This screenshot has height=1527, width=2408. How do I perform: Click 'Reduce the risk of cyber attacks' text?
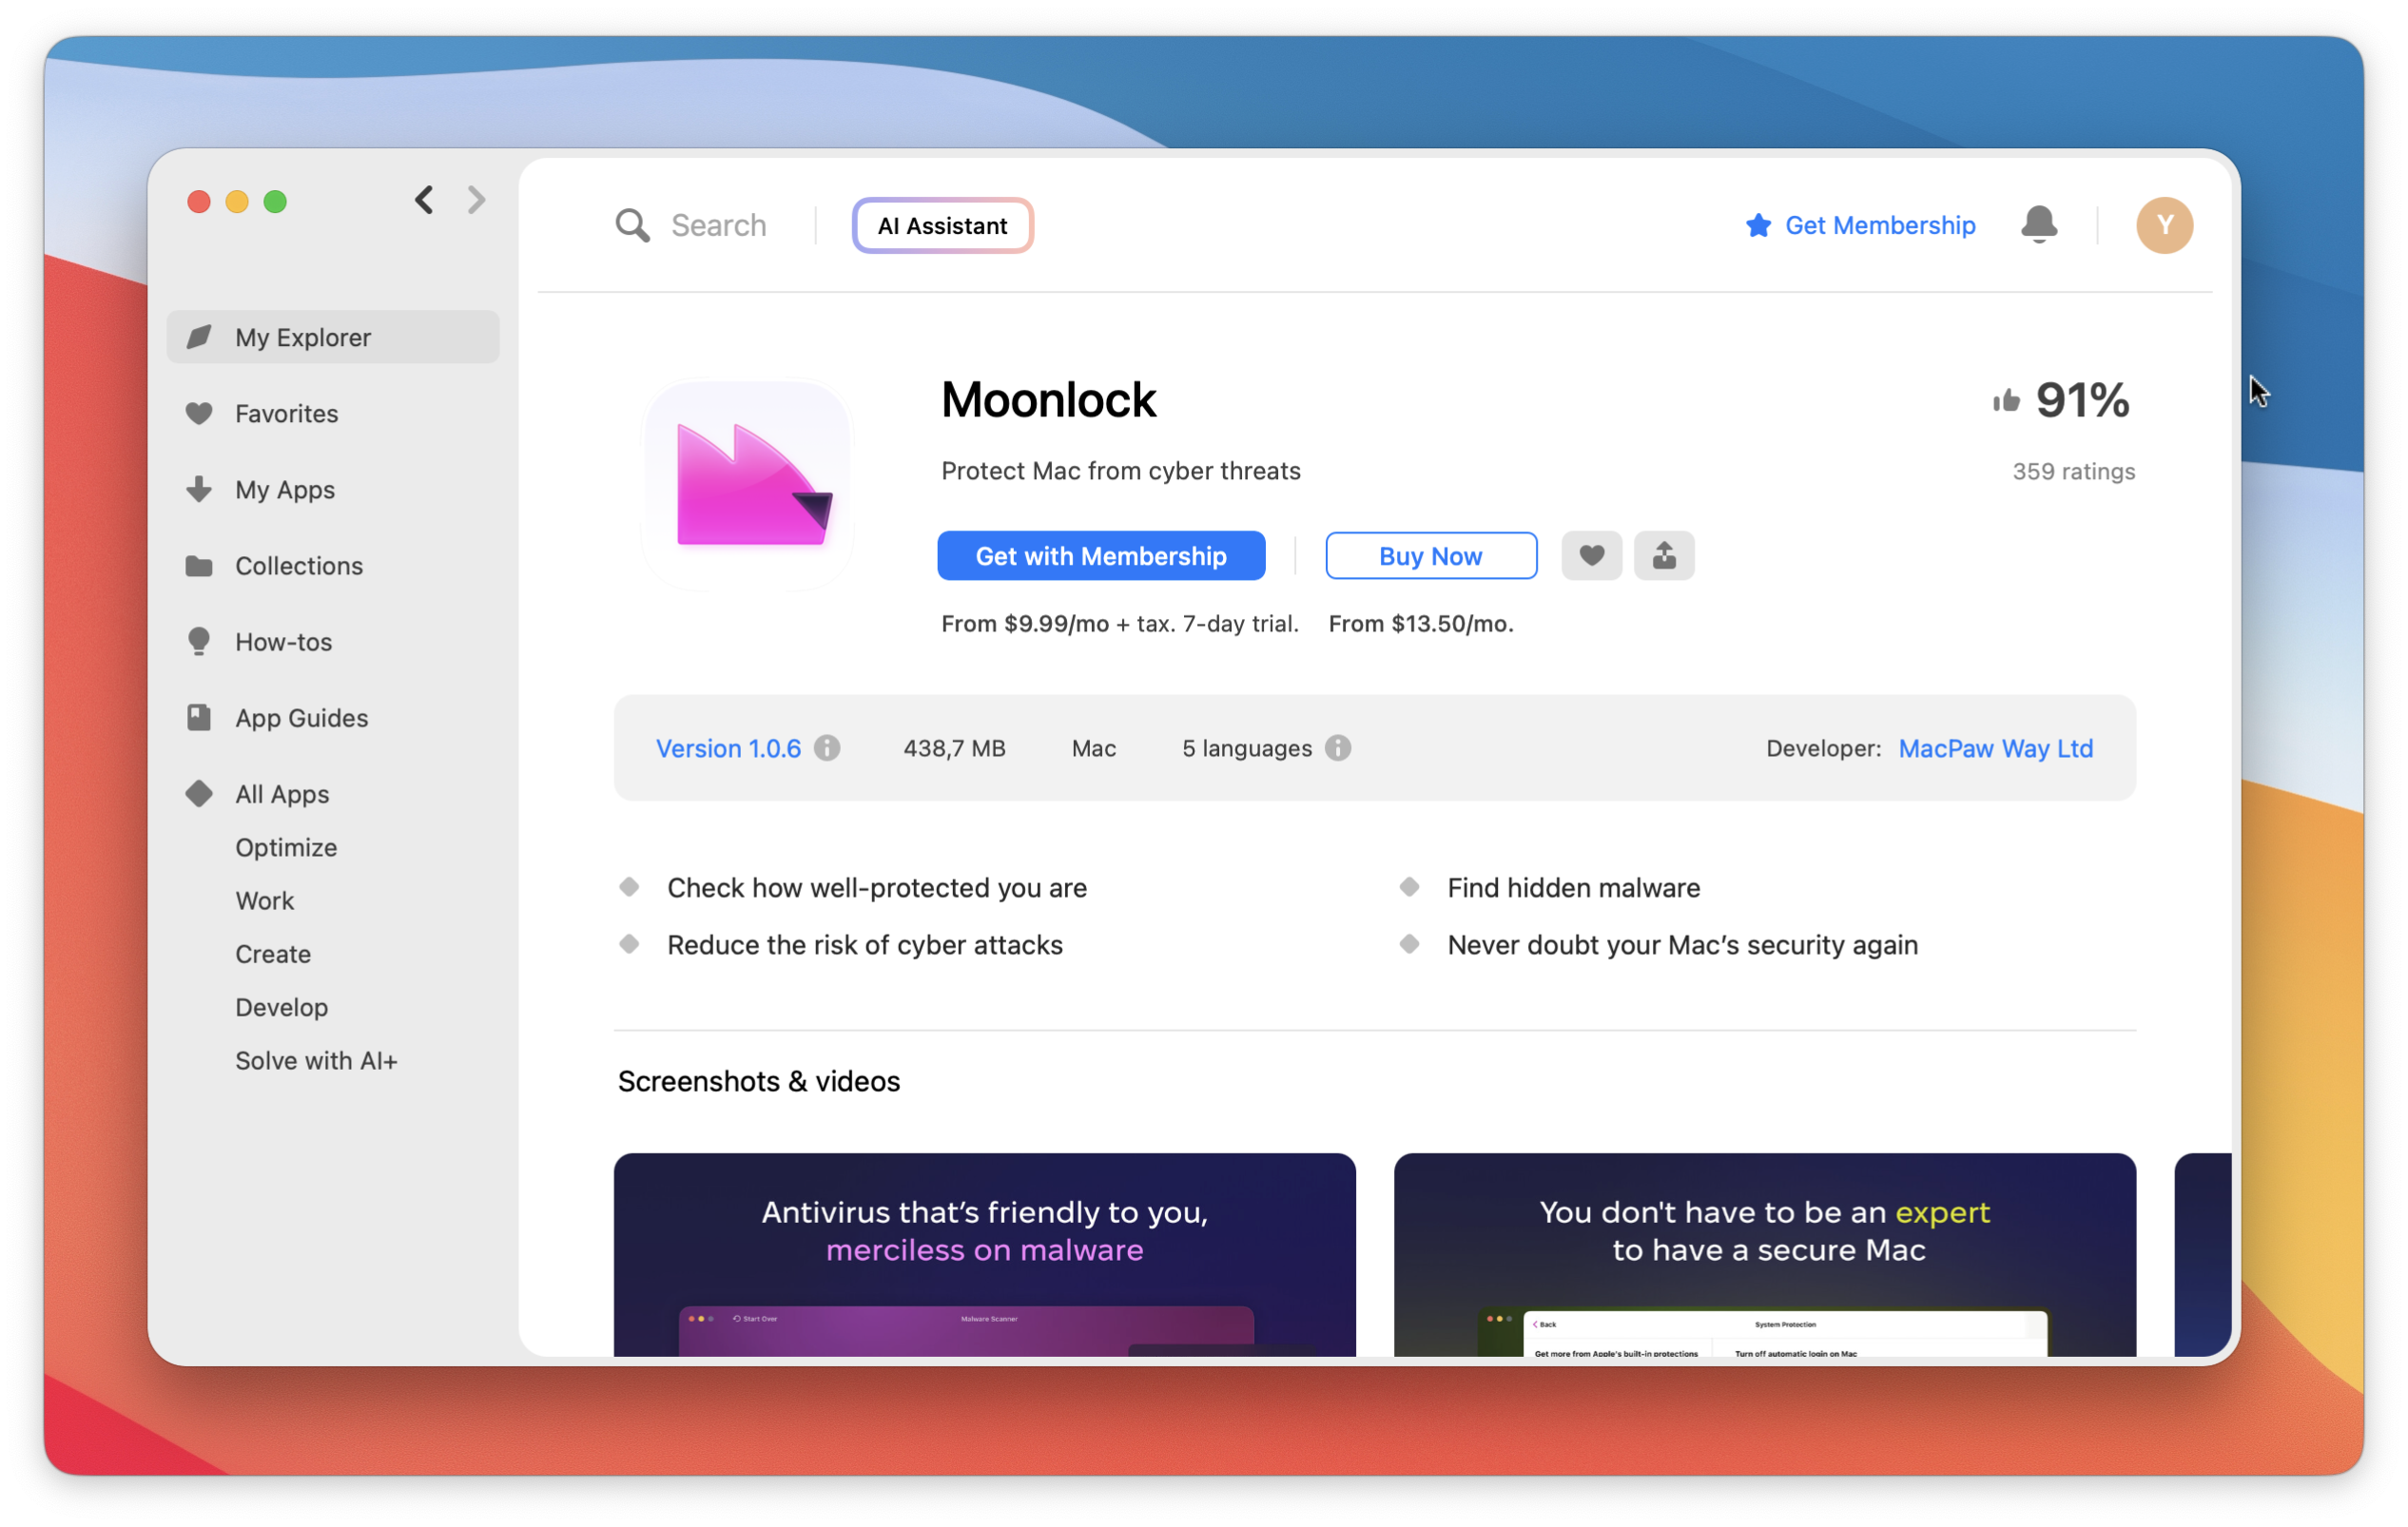865,945
